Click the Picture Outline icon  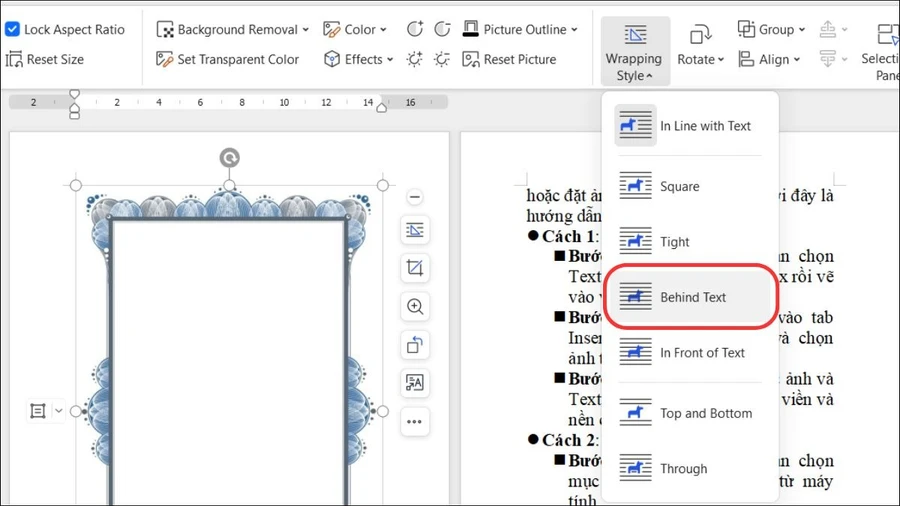pyautogui.click(x=471, y=29)
